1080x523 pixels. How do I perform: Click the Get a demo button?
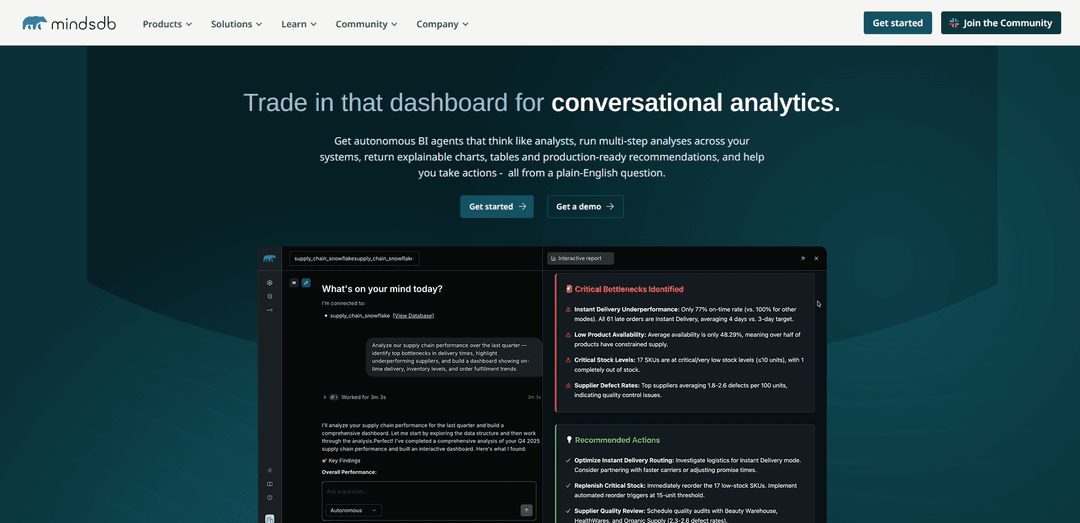pos(585,206)
